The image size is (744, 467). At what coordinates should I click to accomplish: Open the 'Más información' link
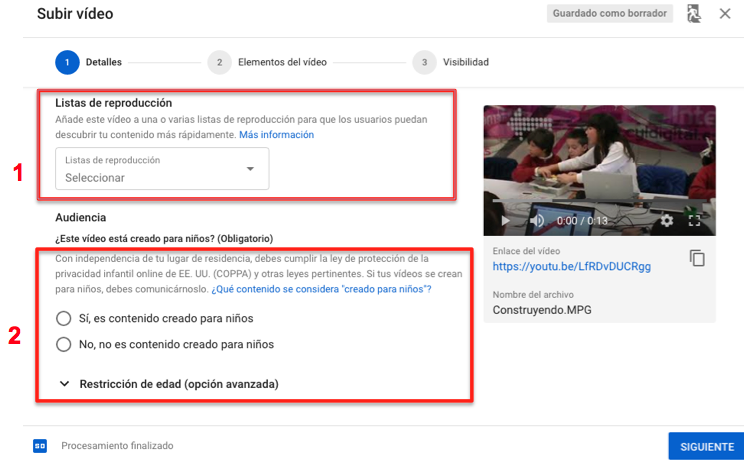(277, 135)
